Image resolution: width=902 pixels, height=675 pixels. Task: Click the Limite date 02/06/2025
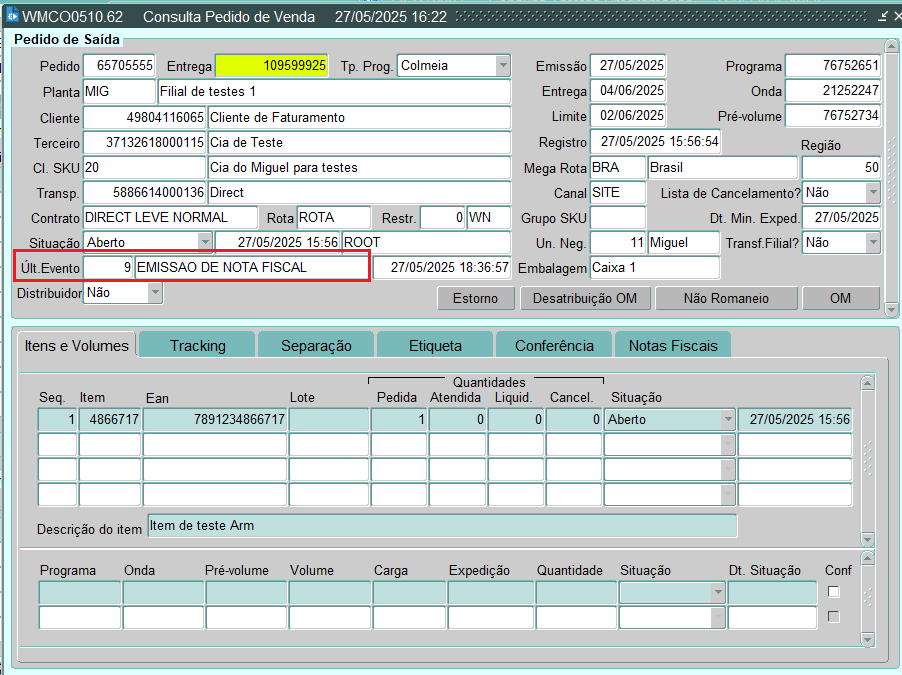point(628,116)
